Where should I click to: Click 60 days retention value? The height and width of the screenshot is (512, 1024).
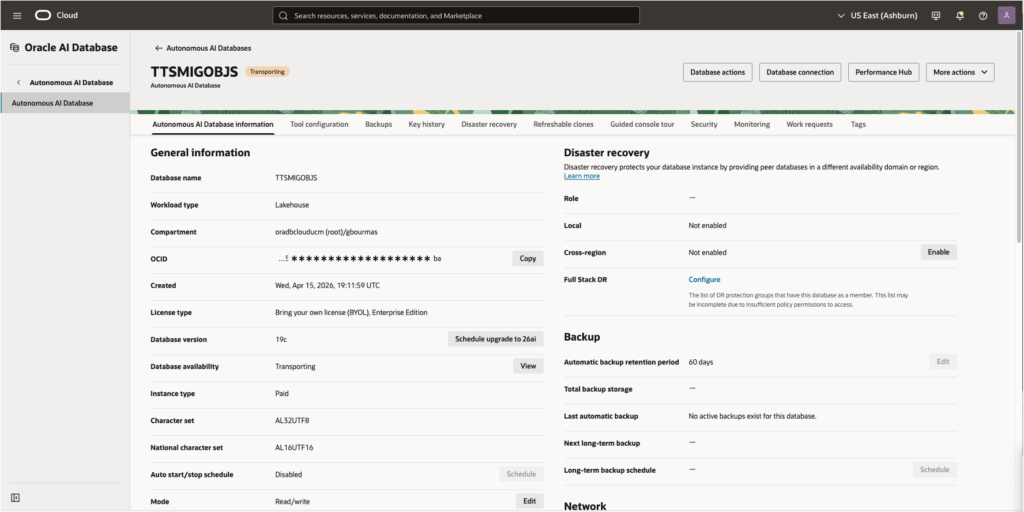[x=701, y=362]
